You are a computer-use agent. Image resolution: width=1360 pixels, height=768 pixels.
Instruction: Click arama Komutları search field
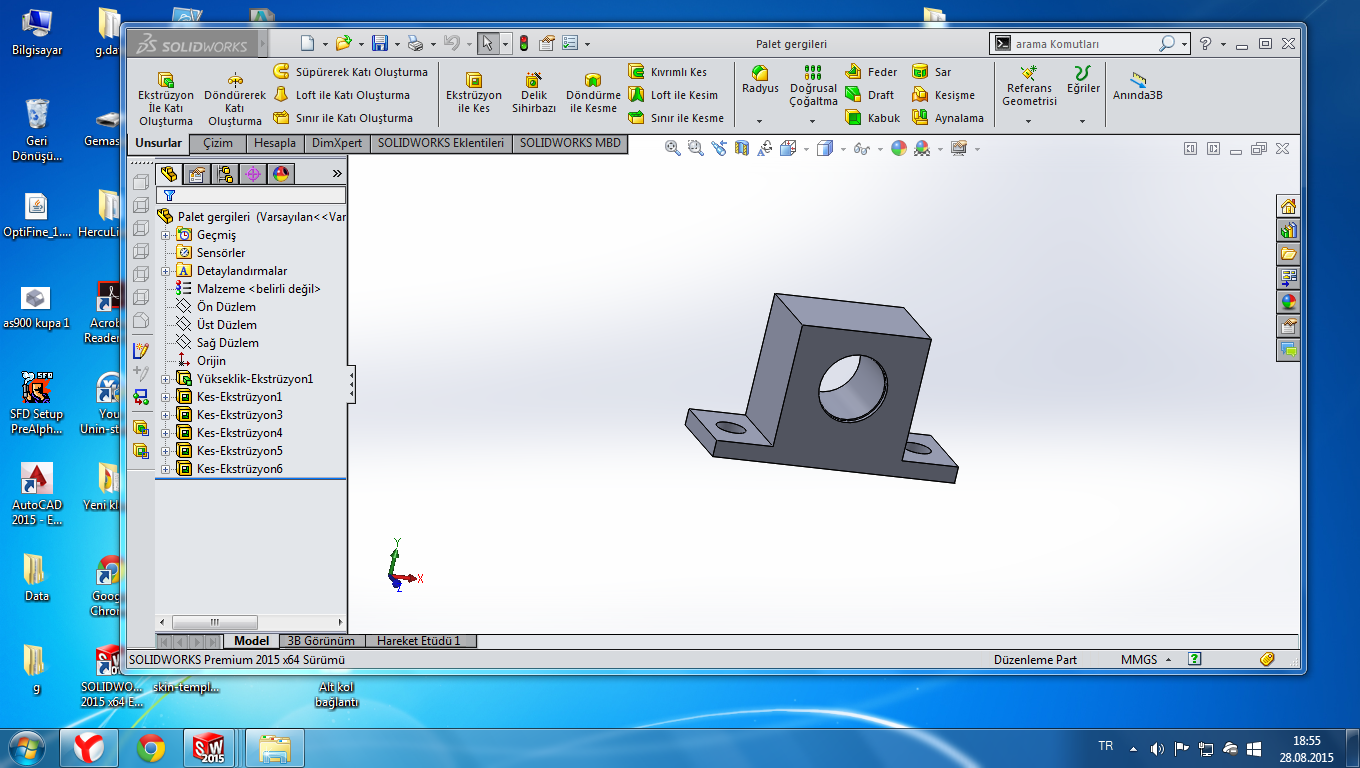coord(1084,44)
